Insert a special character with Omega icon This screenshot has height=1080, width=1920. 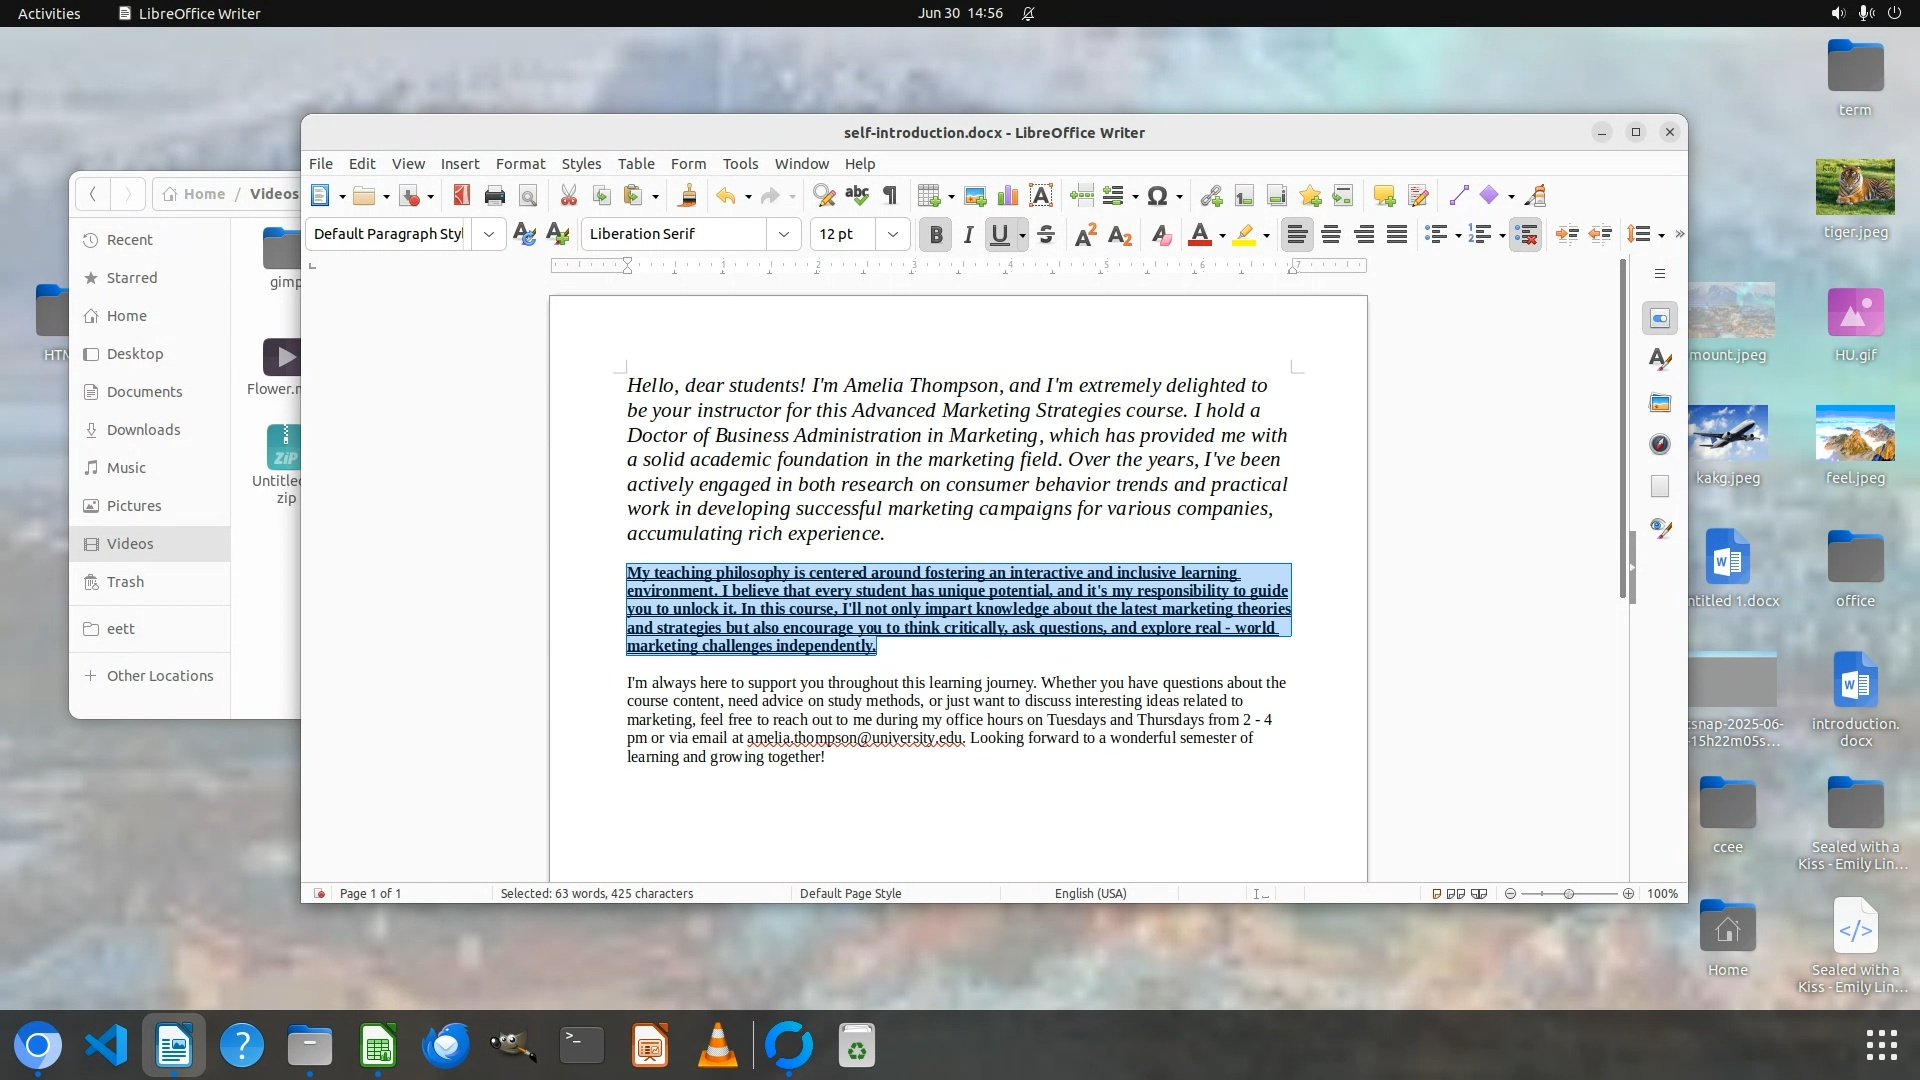point(1157,196)
